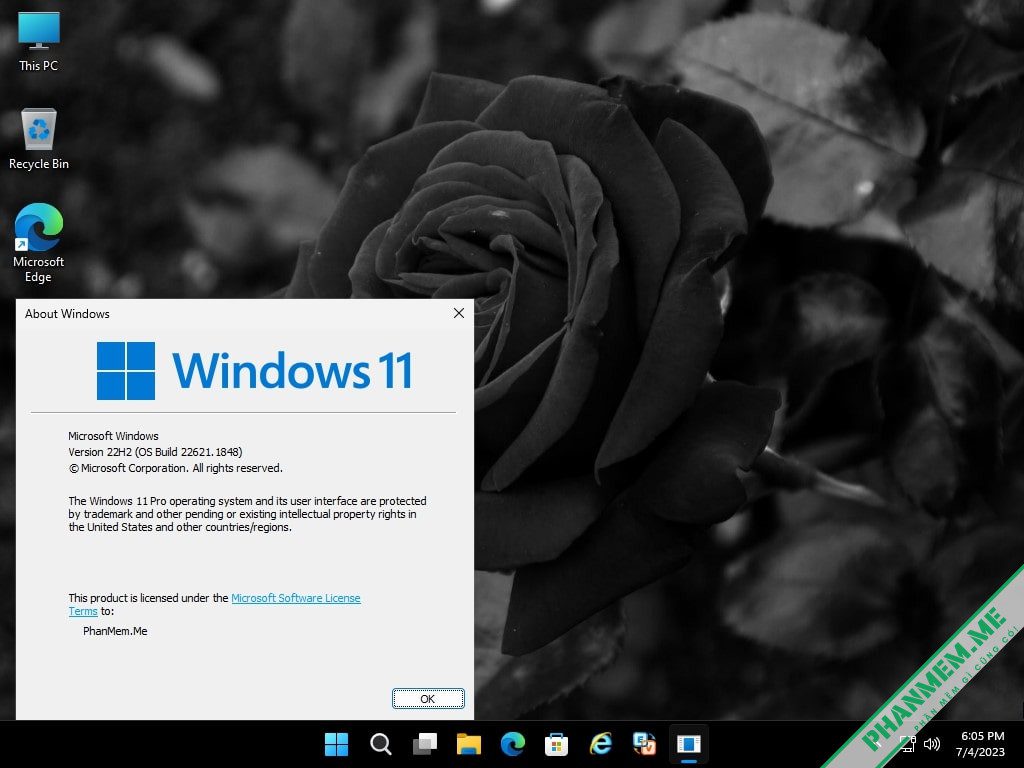Image resolution: width=1024 pixels, height=768 pixels.
Task: Click the Windows 11 logo in dialog
Action: coord(254,370)
